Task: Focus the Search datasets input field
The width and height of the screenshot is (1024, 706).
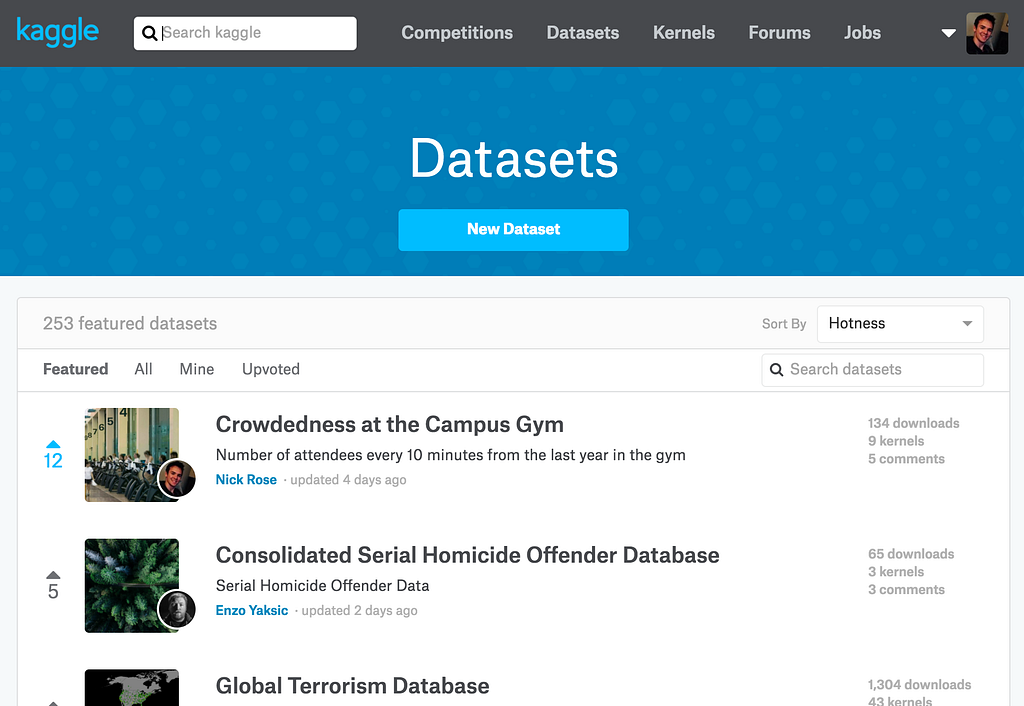Action: (872, 370)
